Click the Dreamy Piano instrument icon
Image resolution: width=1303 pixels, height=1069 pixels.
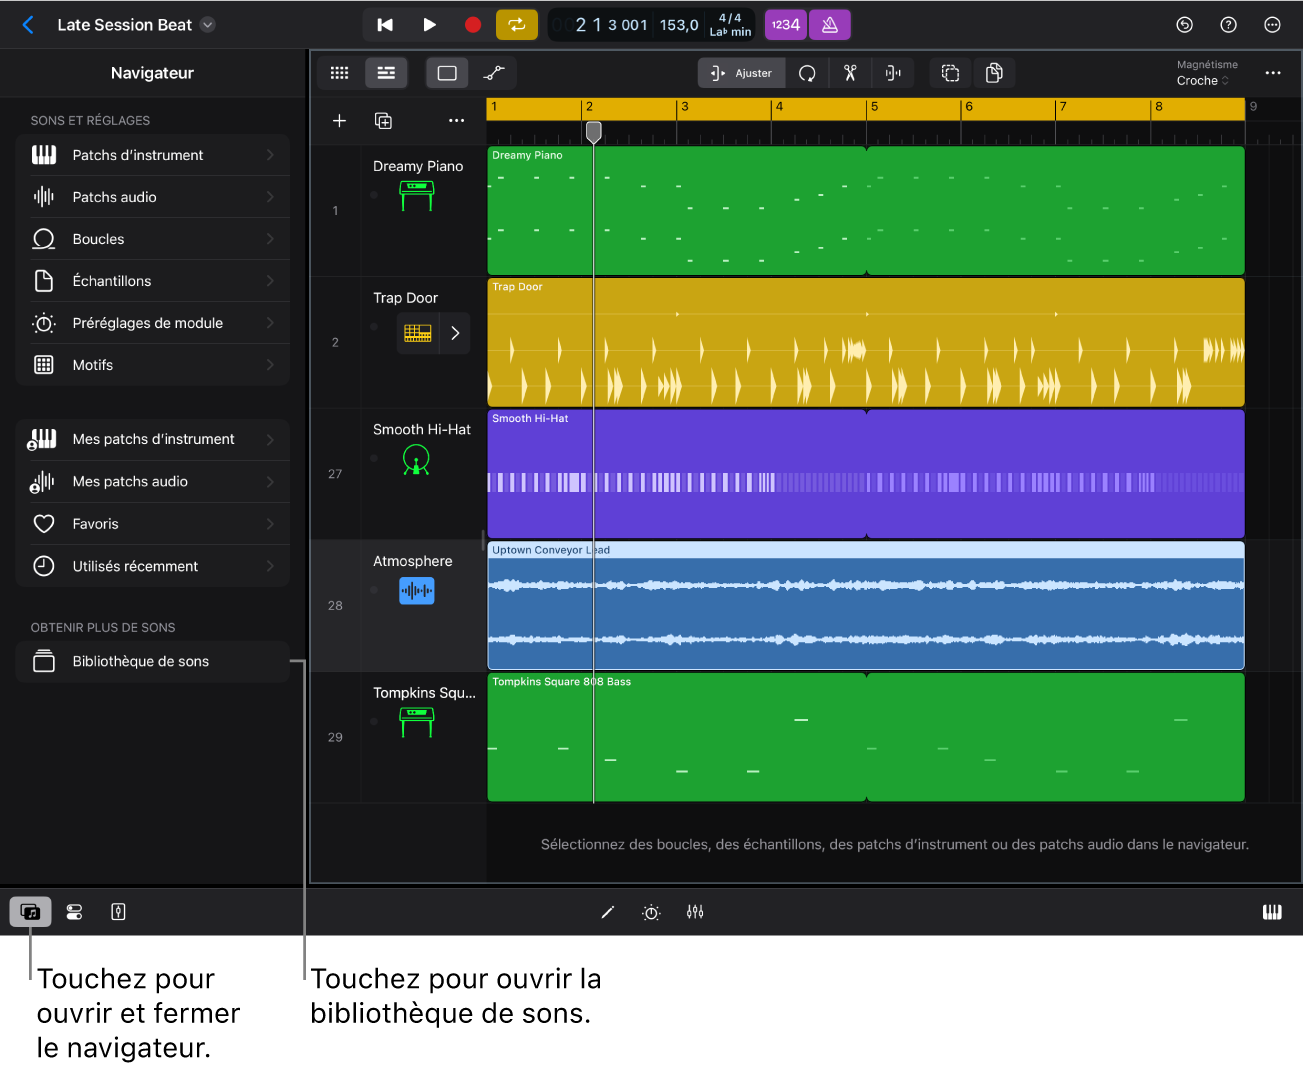tap(417, 195)
